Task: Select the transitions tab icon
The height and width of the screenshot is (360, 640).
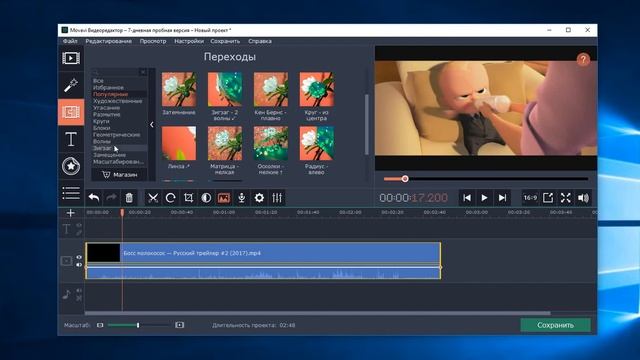Action: coord(71,112)
